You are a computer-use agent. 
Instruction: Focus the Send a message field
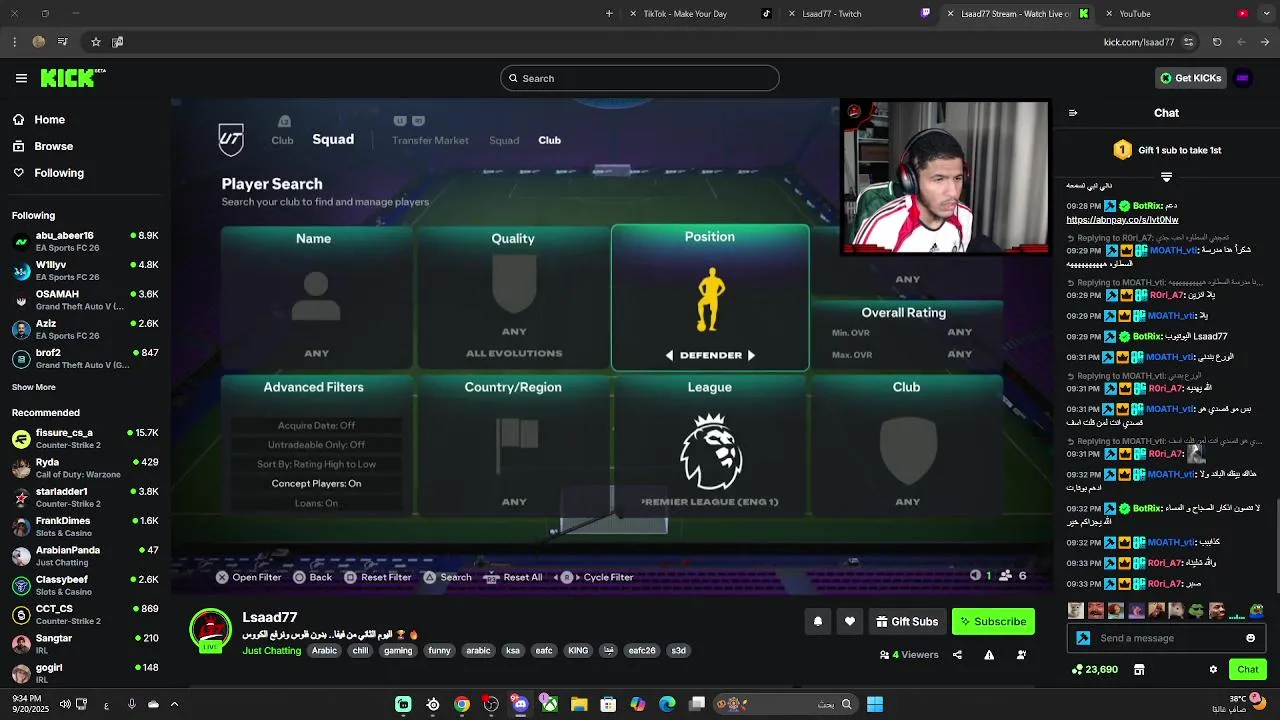coord(1168,638)
